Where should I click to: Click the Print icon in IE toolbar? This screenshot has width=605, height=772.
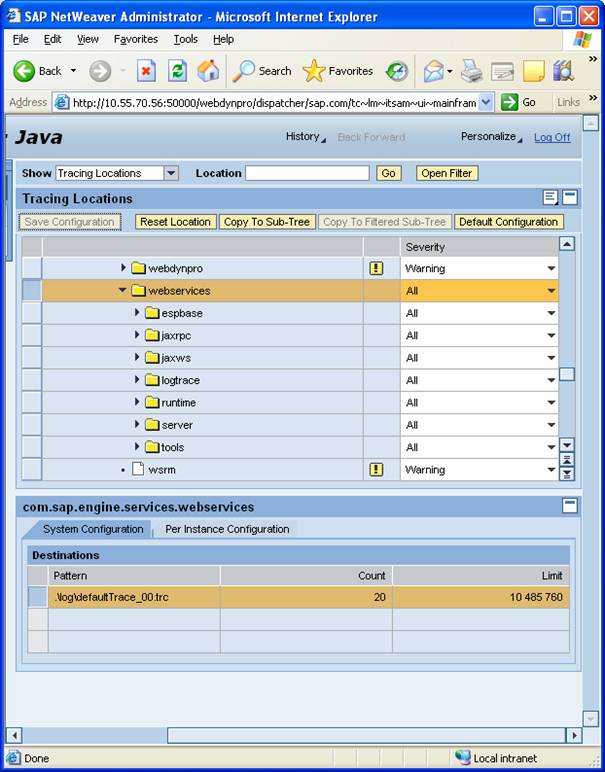472,71
